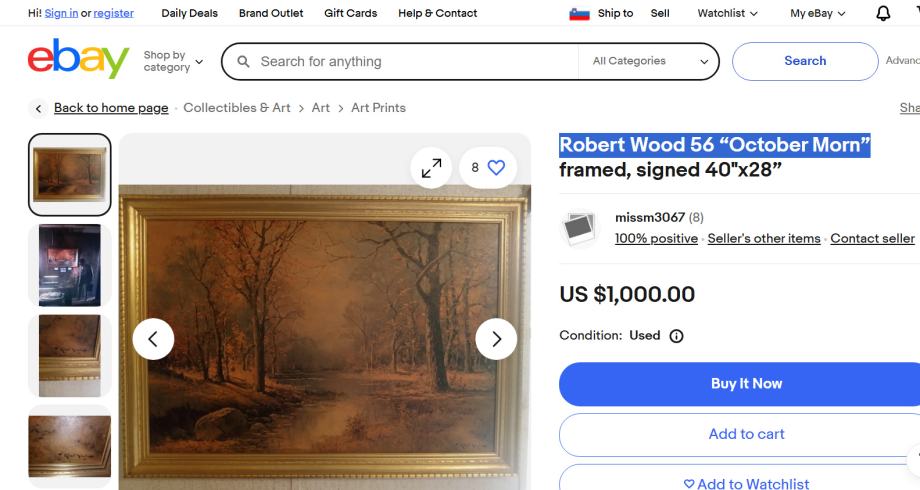Open the Shop by category dropdown

click(x=173, y=61)
